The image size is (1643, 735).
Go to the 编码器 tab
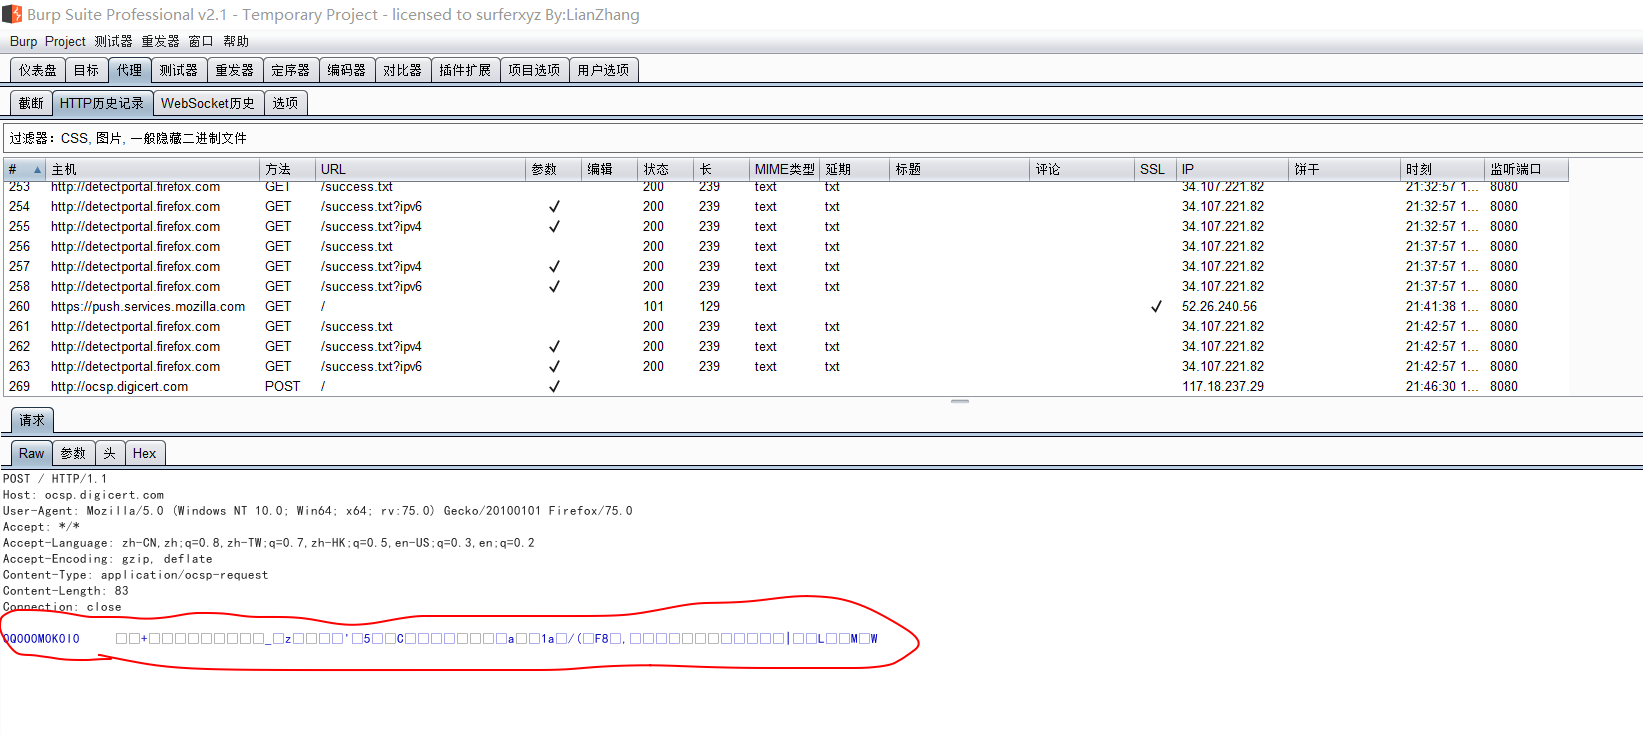(347, 70)
